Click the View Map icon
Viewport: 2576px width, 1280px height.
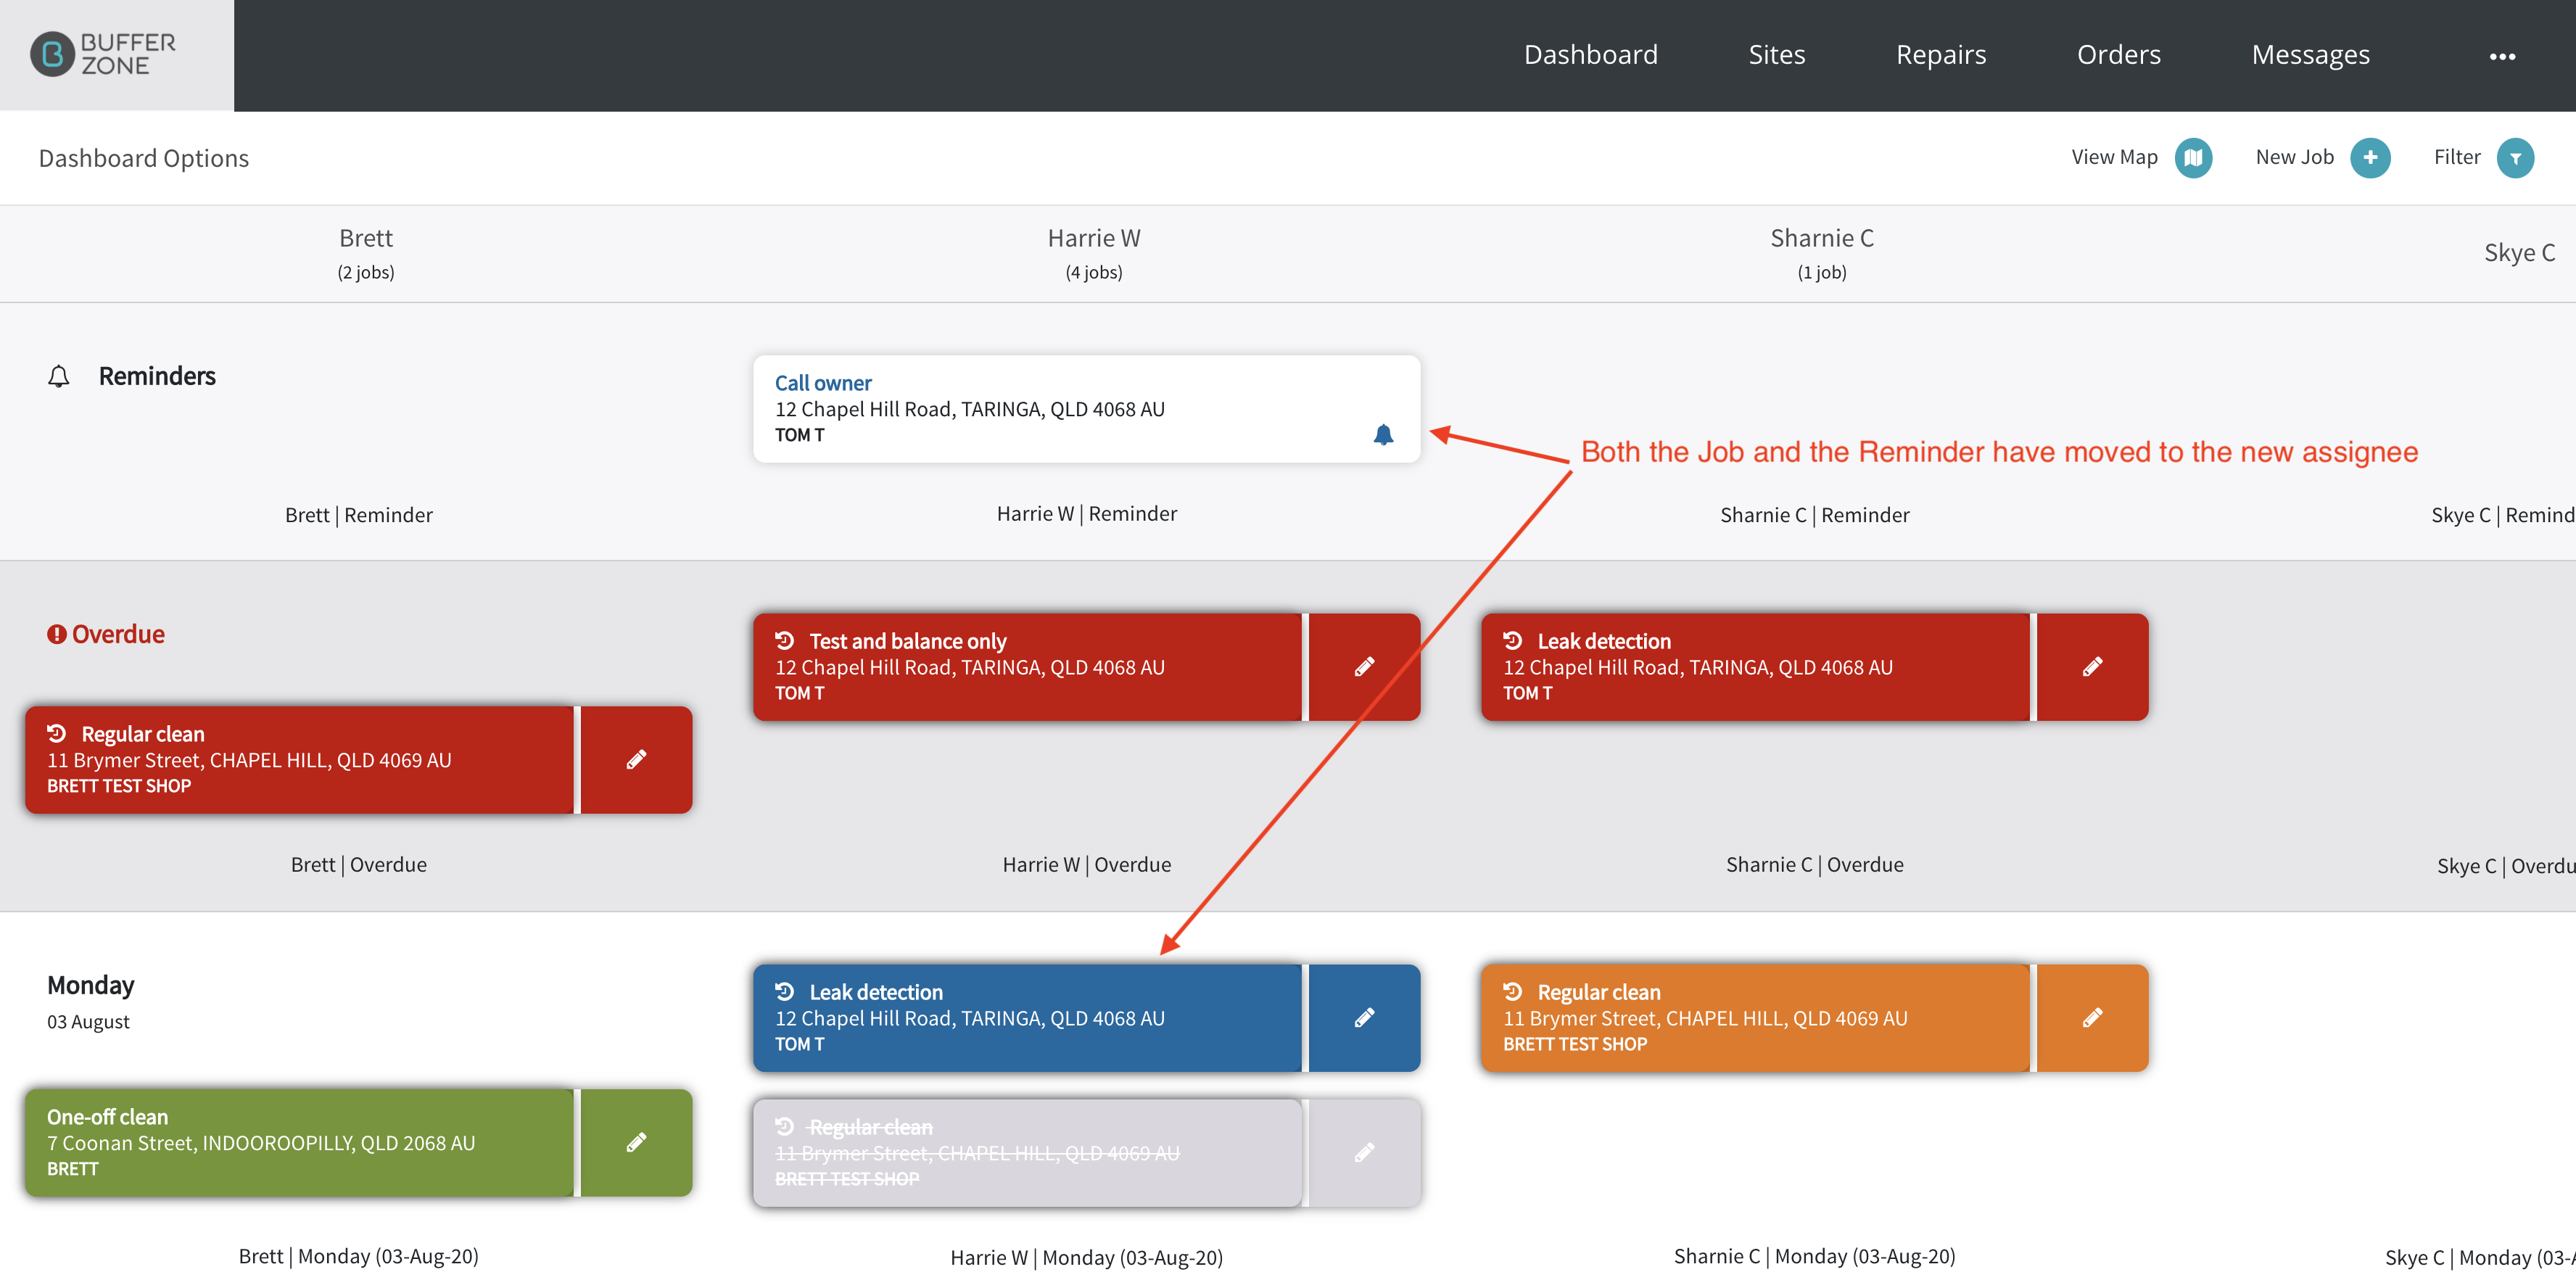(x=2193, y=158)
